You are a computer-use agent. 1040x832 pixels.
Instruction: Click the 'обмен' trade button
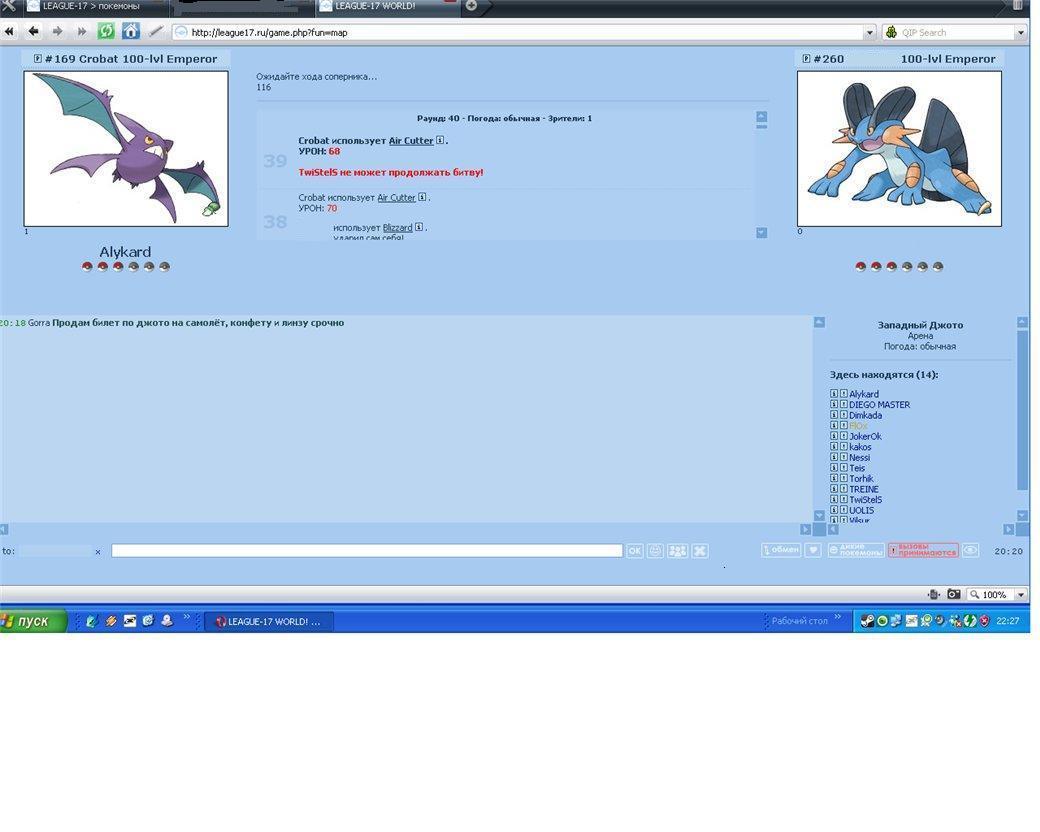[x=781, y=550]
